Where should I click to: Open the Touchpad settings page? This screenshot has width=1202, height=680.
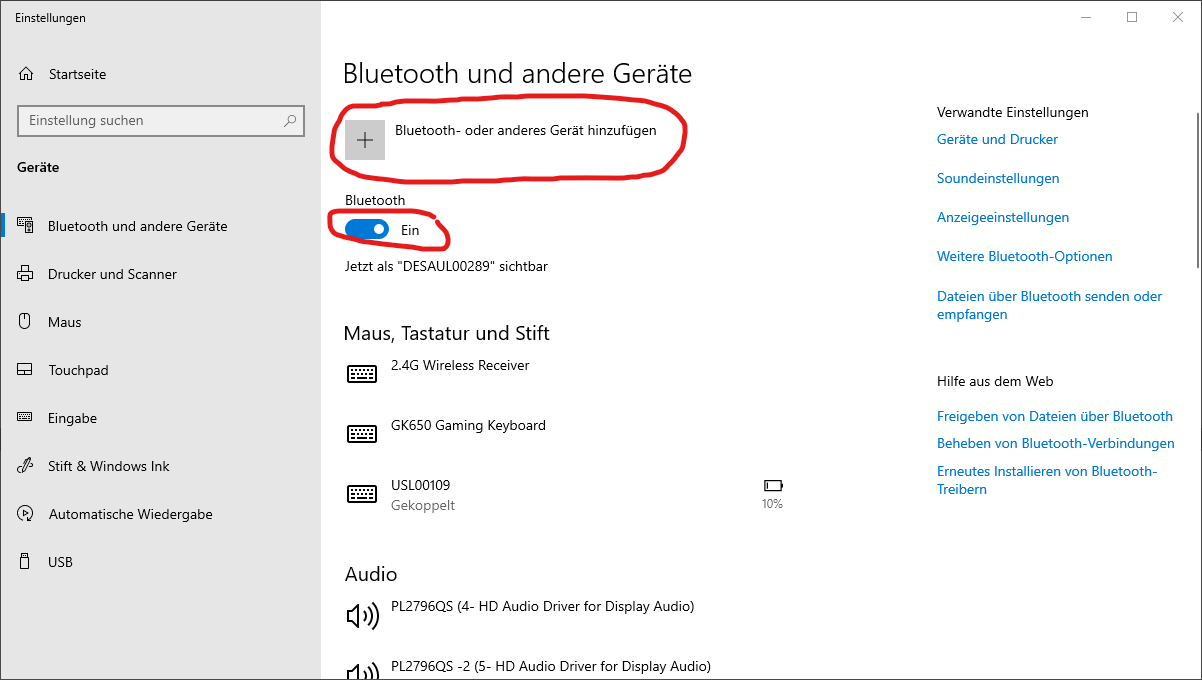[78, 370]
